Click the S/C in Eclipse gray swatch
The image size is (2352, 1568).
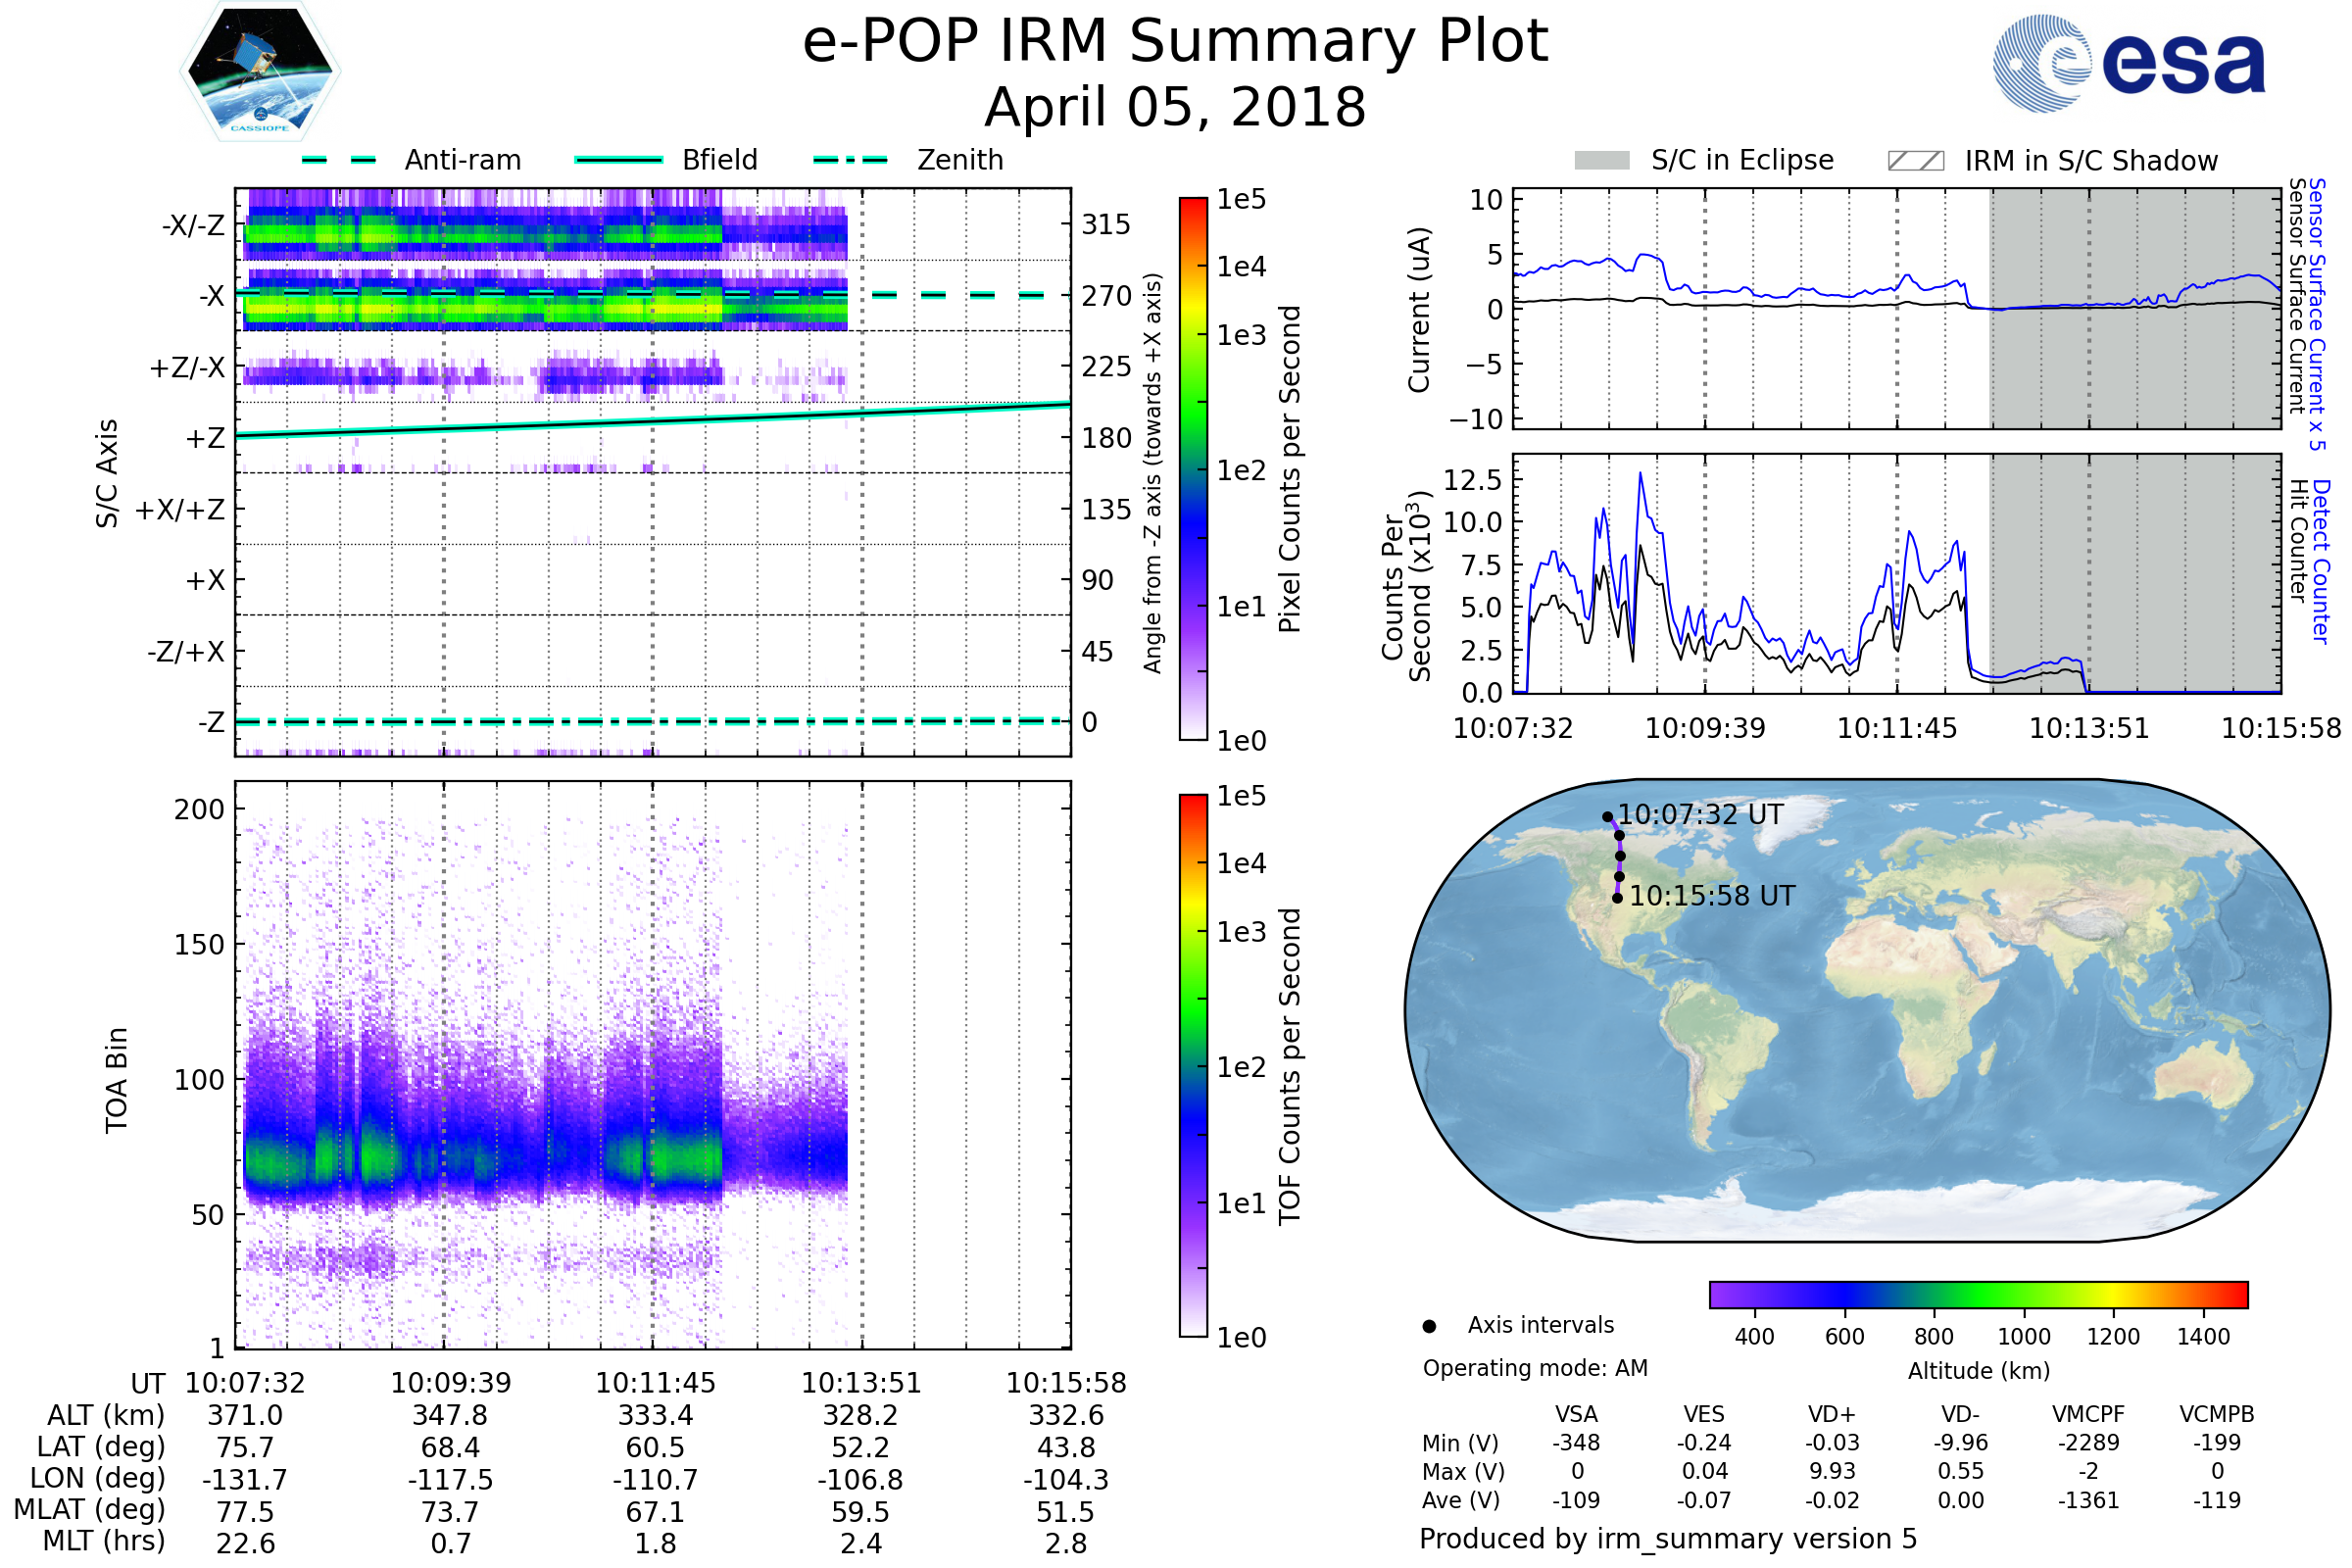[1601, 161]
